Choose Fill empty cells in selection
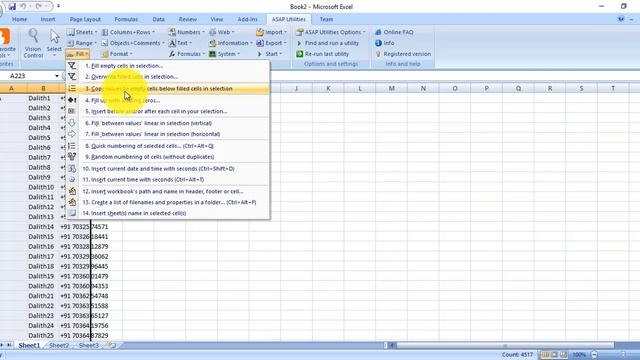This screenshot has width=640, height=360. [x=167, y=66]
